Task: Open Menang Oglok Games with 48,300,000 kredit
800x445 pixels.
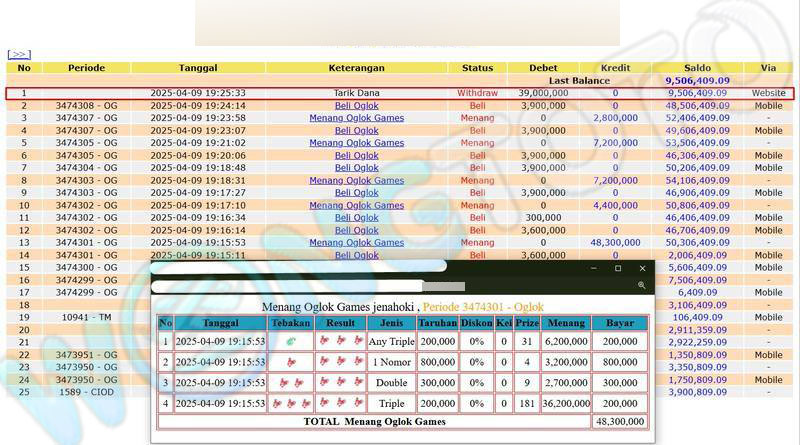Action: 356,242
